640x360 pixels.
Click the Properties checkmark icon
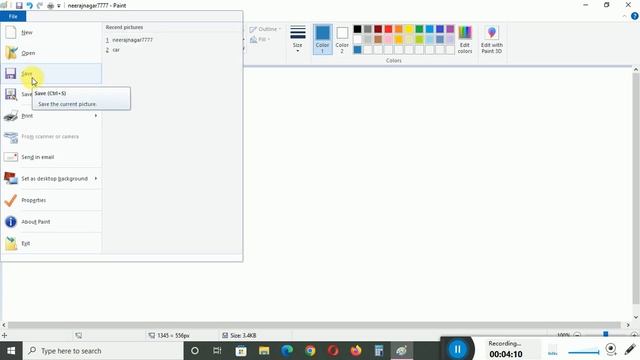11,200
